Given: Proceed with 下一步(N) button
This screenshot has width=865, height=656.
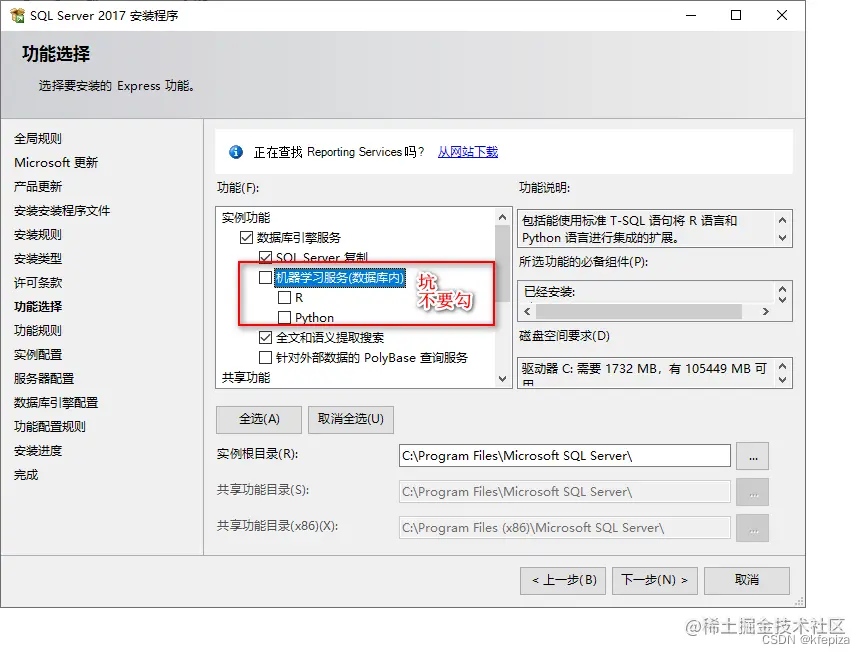Looking at the screenshot, I should [655, 580].
